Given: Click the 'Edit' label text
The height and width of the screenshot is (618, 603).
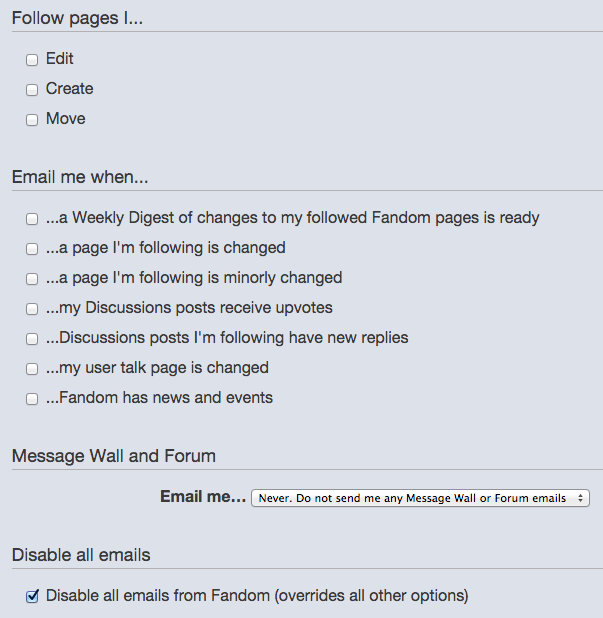Looking at the screenshot, I should click(x=60, y=59).
